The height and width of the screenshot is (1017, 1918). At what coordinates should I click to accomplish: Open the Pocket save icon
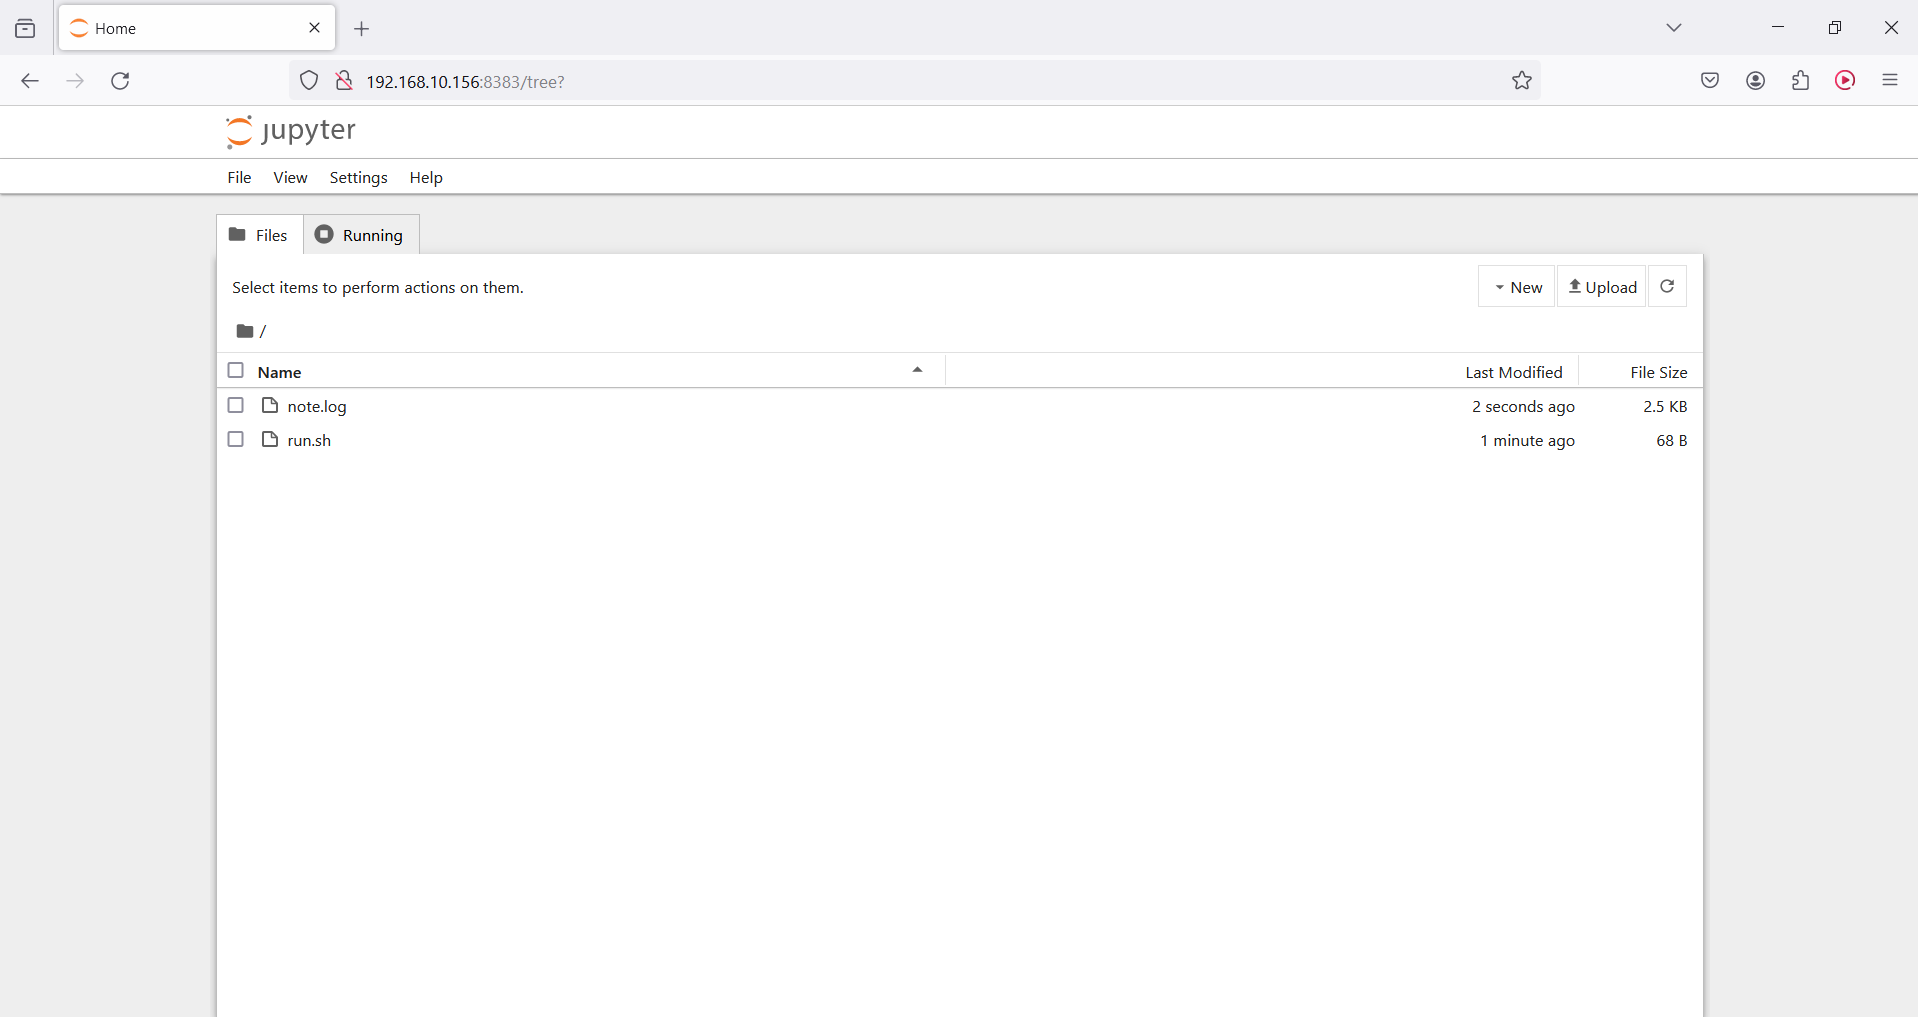[1710, 81]
